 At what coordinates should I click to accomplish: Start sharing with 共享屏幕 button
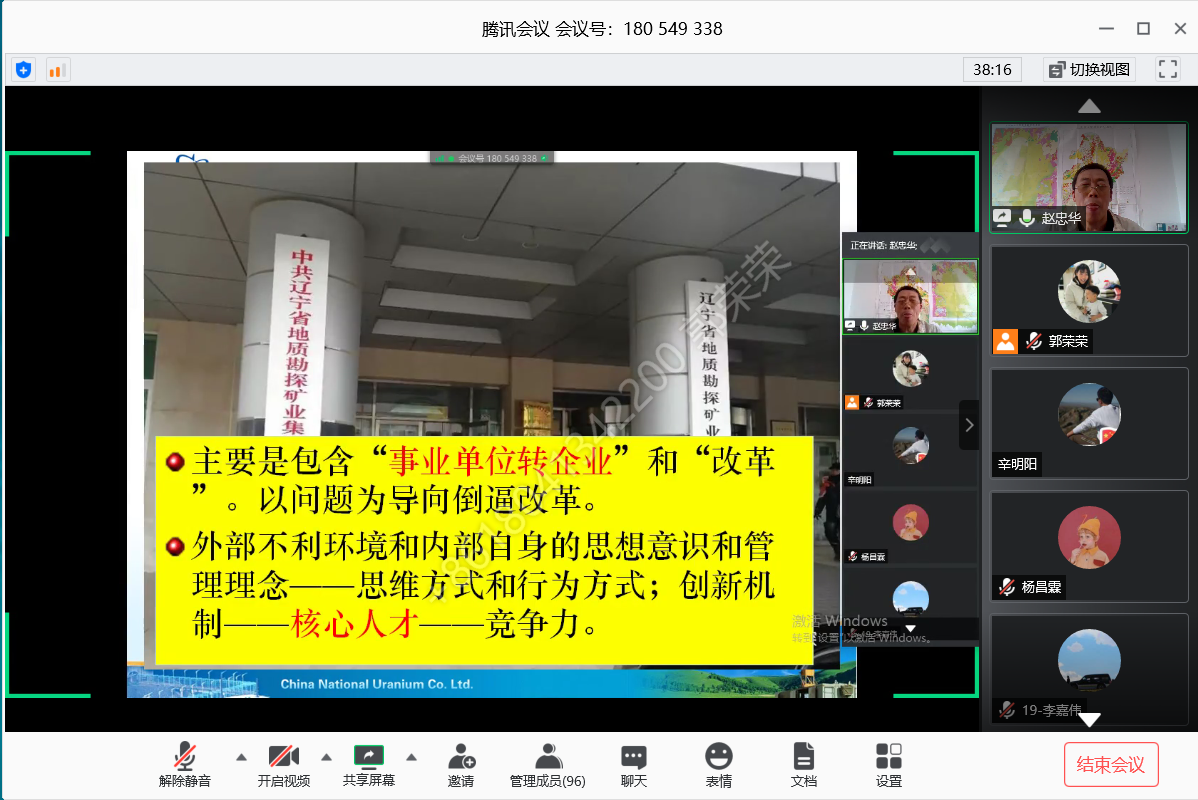coord(369,765)
